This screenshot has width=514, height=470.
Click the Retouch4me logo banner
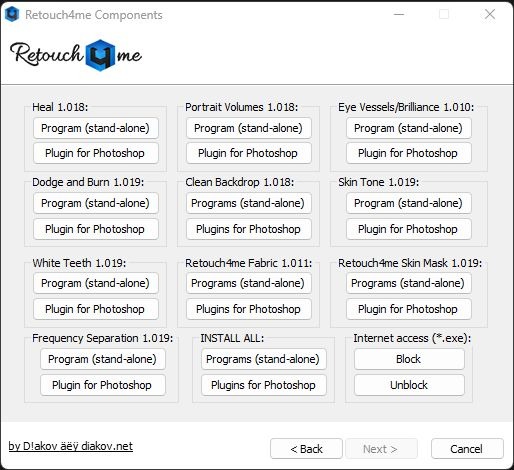76,55
